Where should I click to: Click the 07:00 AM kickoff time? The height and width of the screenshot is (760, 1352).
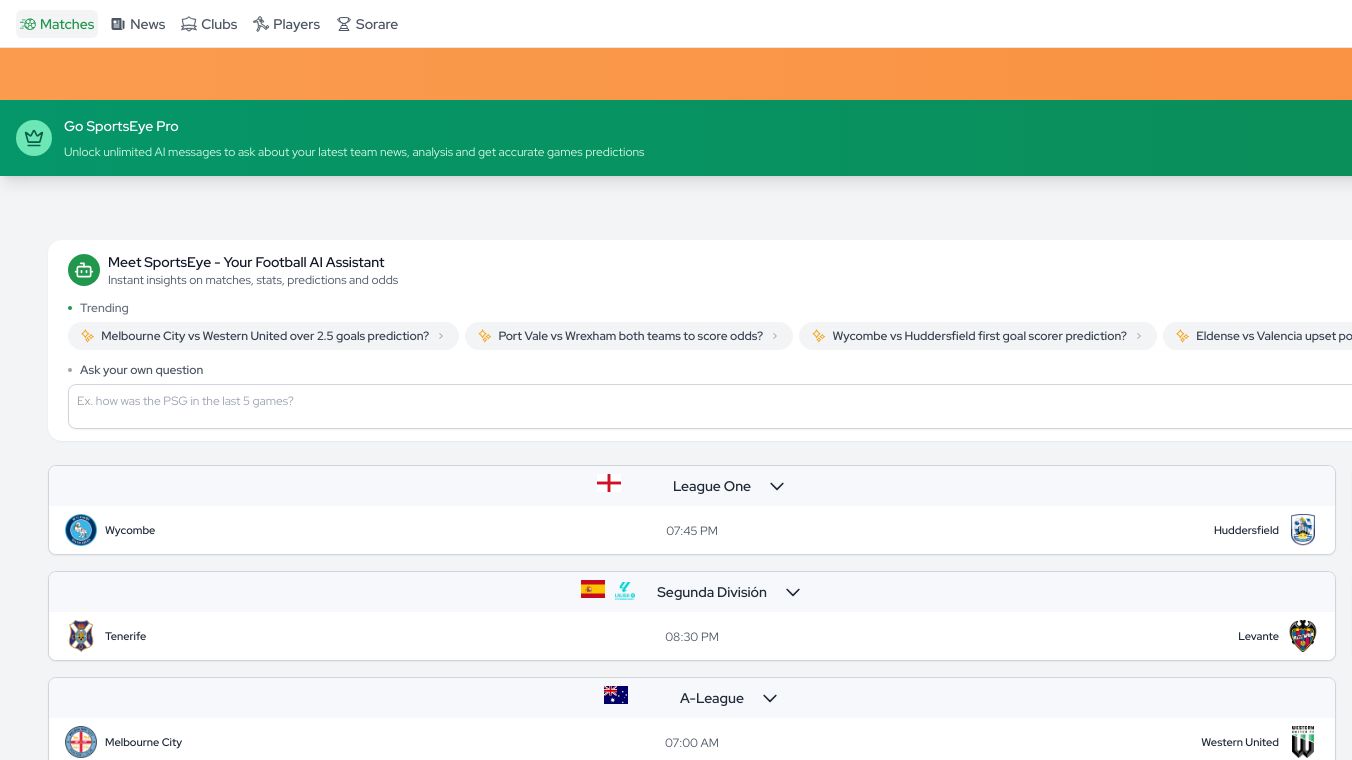[692, 743]
